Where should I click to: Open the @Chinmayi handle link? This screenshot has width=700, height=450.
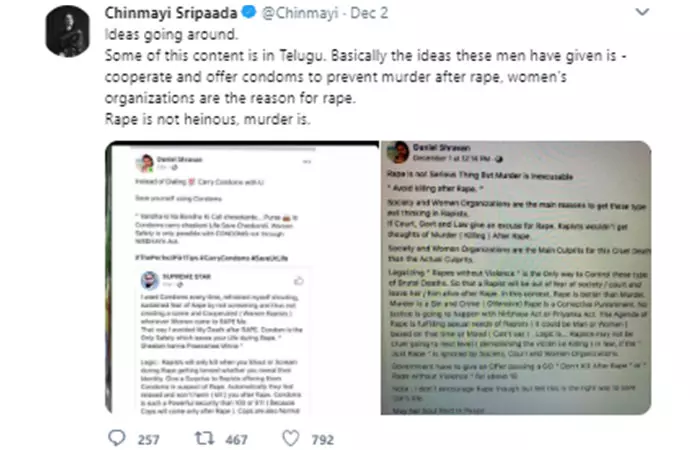tap(300, 13)
